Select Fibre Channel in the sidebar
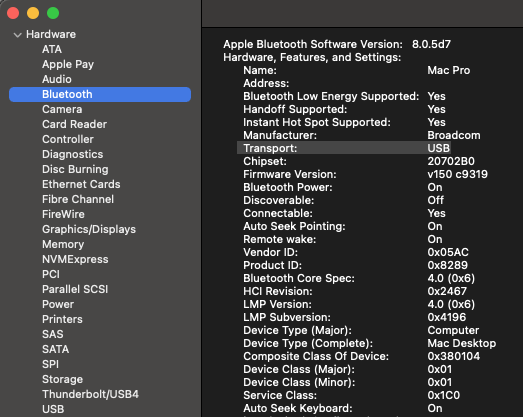Screen dimensions: 523x417 78,199
